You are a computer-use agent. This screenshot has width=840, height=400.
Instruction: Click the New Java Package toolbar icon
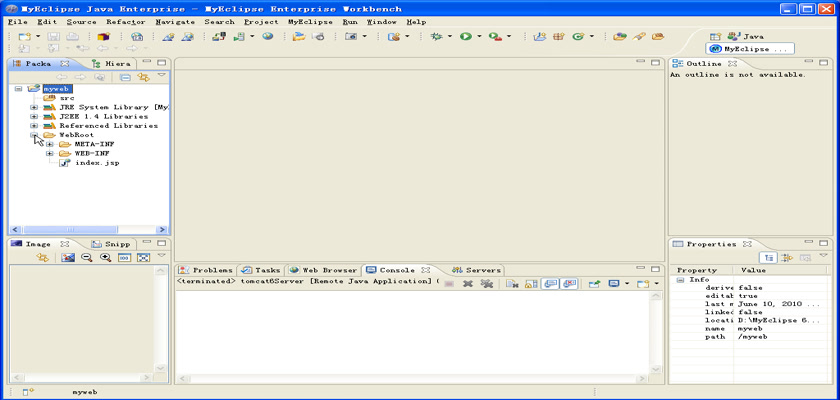point(559,36)
